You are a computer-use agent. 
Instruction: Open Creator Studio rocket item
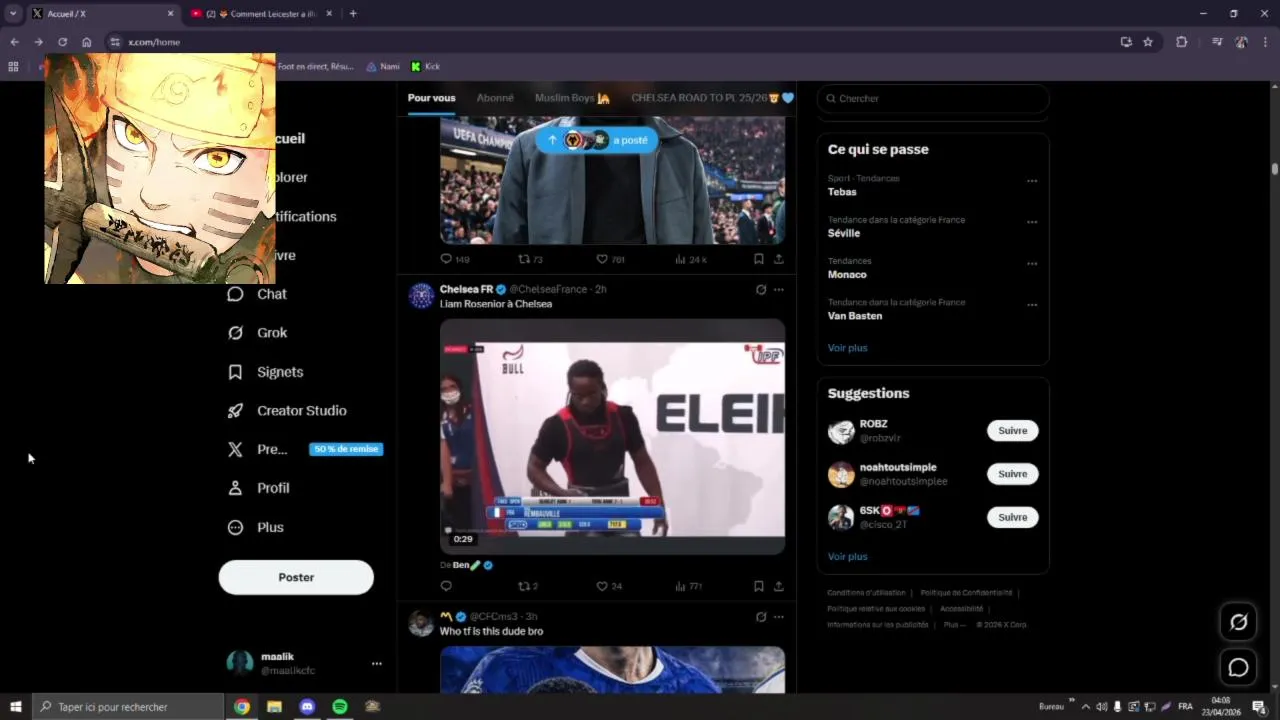coord(287,411)
